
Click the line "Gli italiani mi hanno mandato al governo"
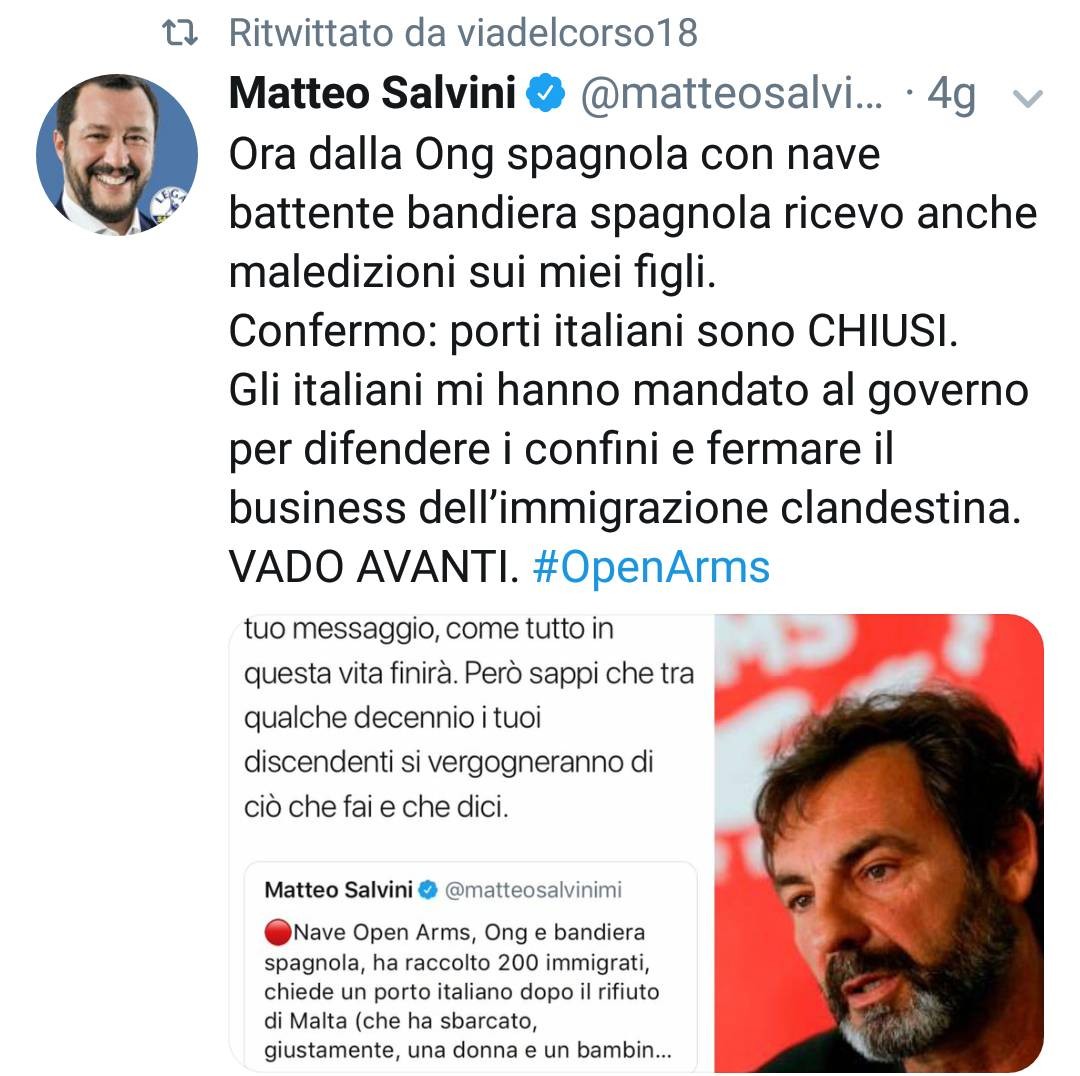point(628,391)
